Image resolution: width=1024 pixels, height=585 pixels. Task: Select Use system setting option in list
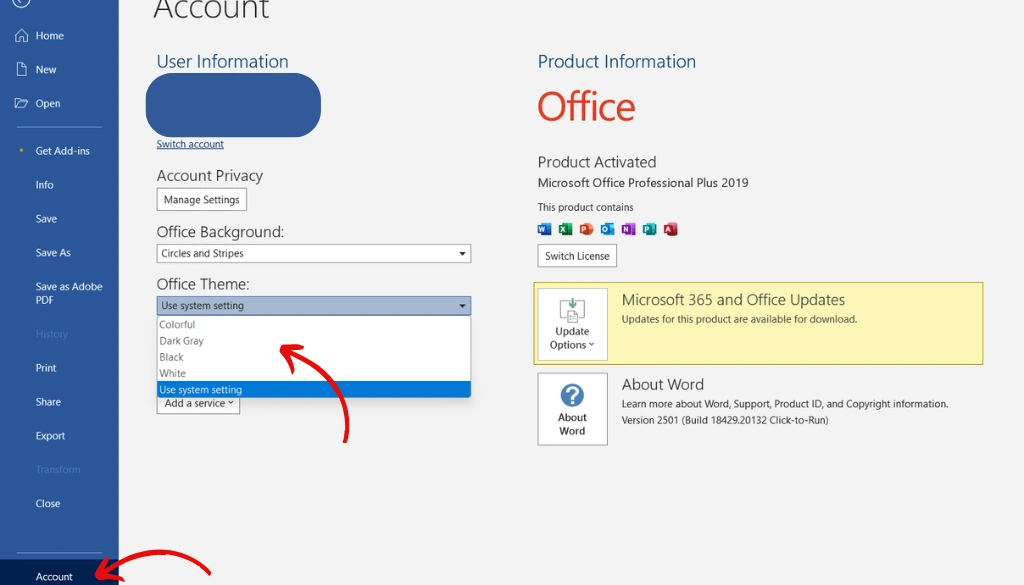(313, 390)
